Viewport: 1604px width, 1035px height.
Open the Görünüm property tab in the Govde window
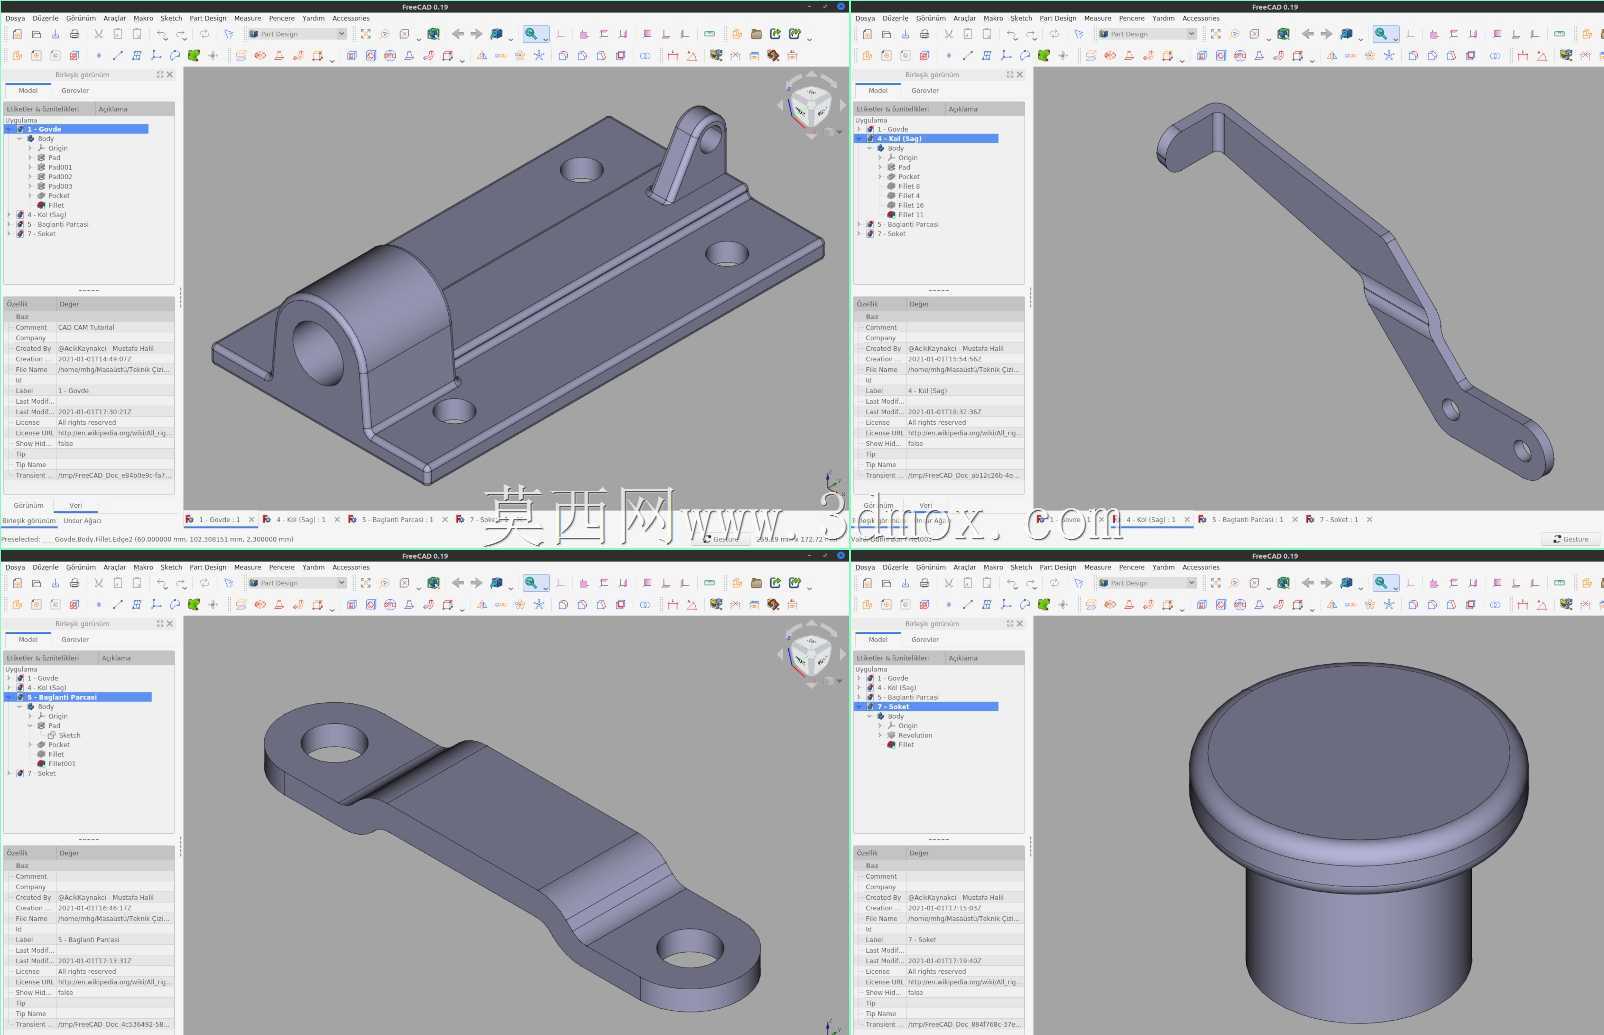point(28,505)
